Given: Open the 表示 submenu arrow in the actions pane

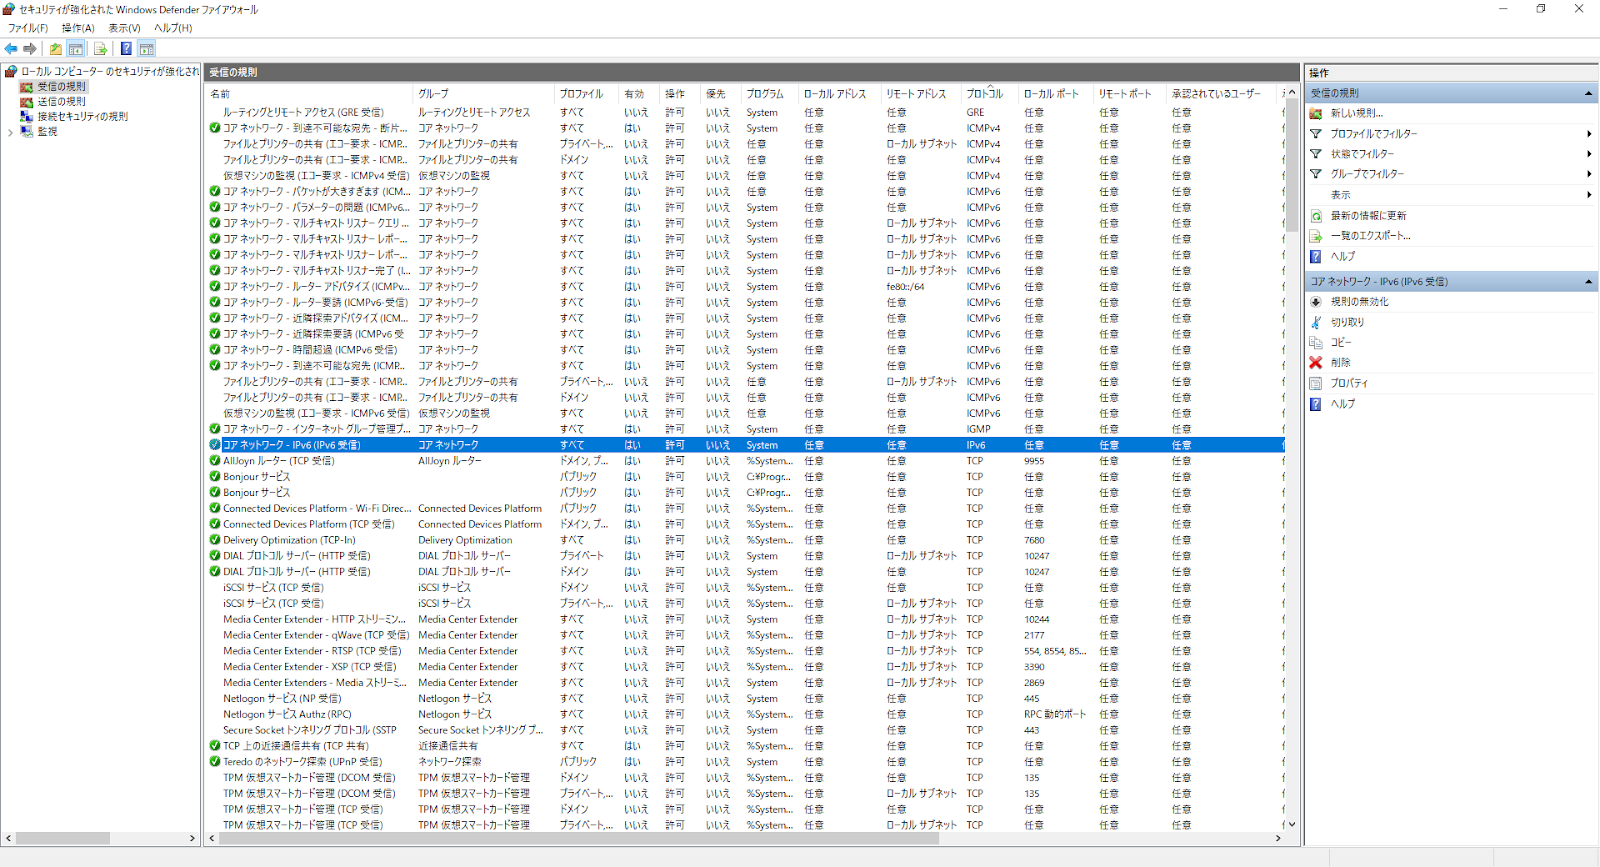Looking at the screenshot, I should click(x=1589, y=195).
